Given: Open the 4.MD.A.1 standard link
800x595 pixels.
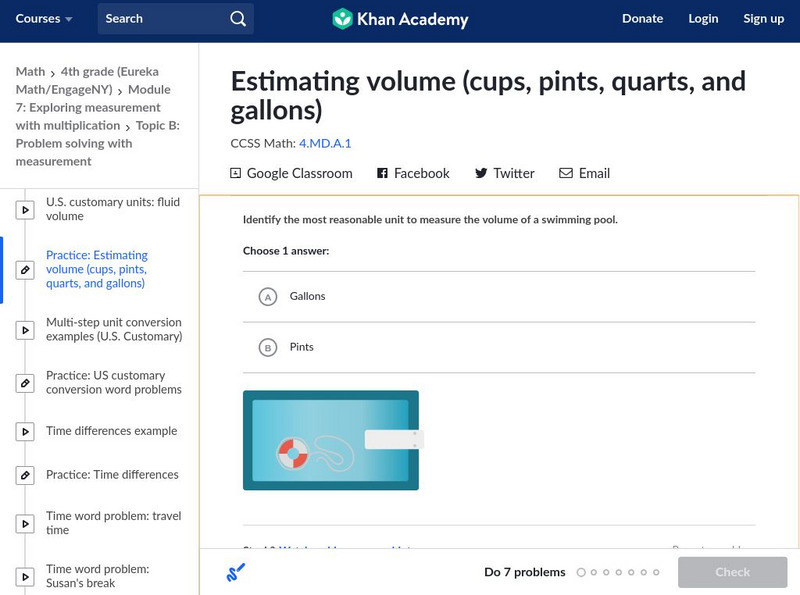Looking at the screenshot, I should coord(325,143).
